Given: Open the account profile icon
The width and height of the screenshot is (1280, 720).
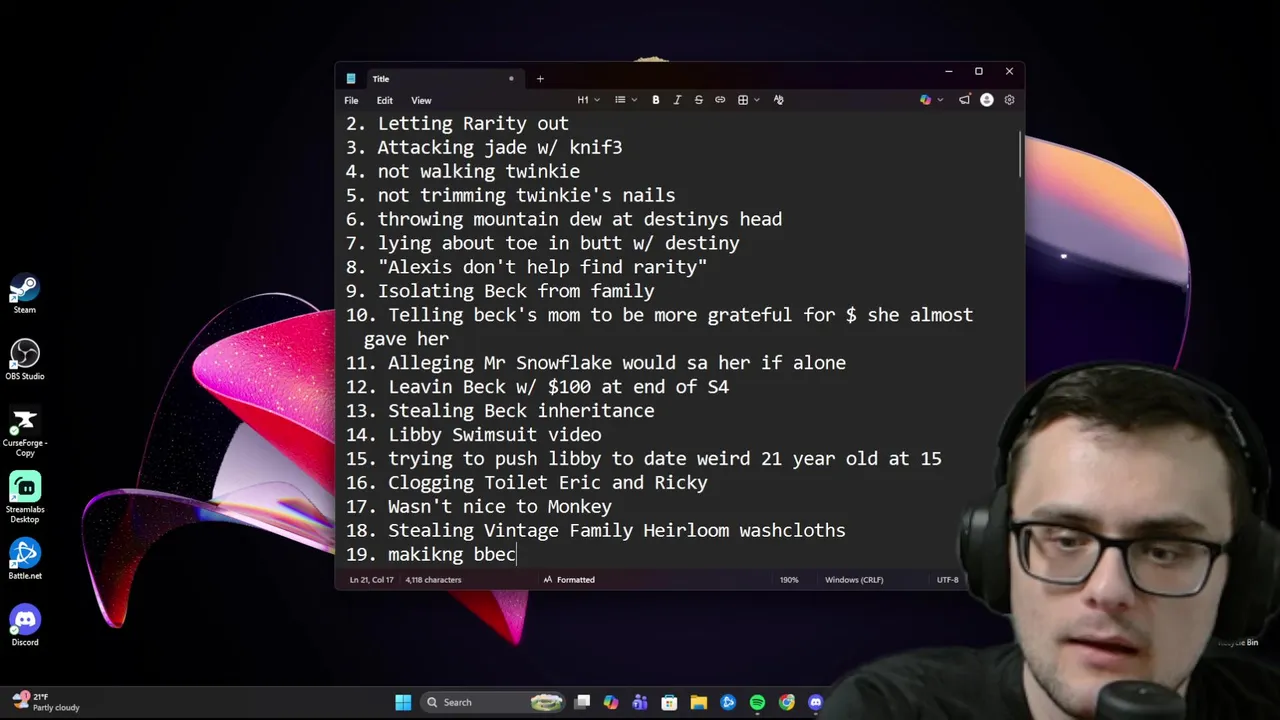Looking at the screenshot, I should pos(987,100).
